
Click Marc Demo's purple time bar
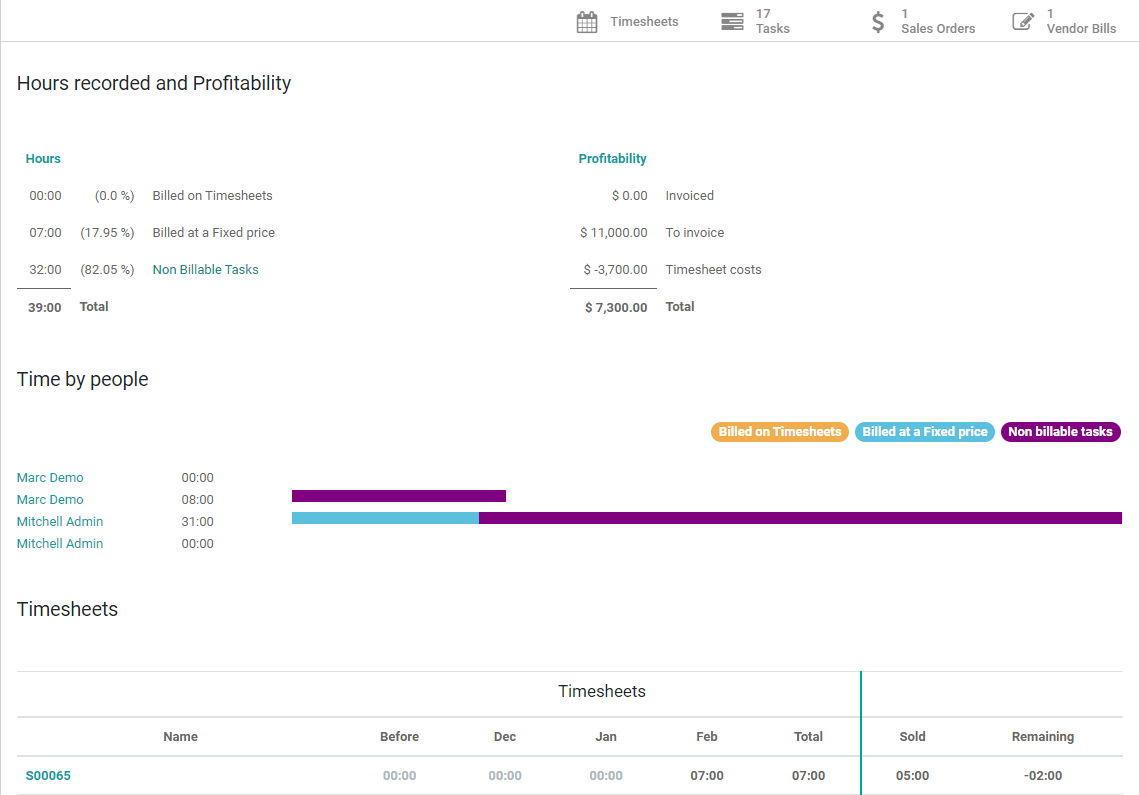click(x=399, y=496)
